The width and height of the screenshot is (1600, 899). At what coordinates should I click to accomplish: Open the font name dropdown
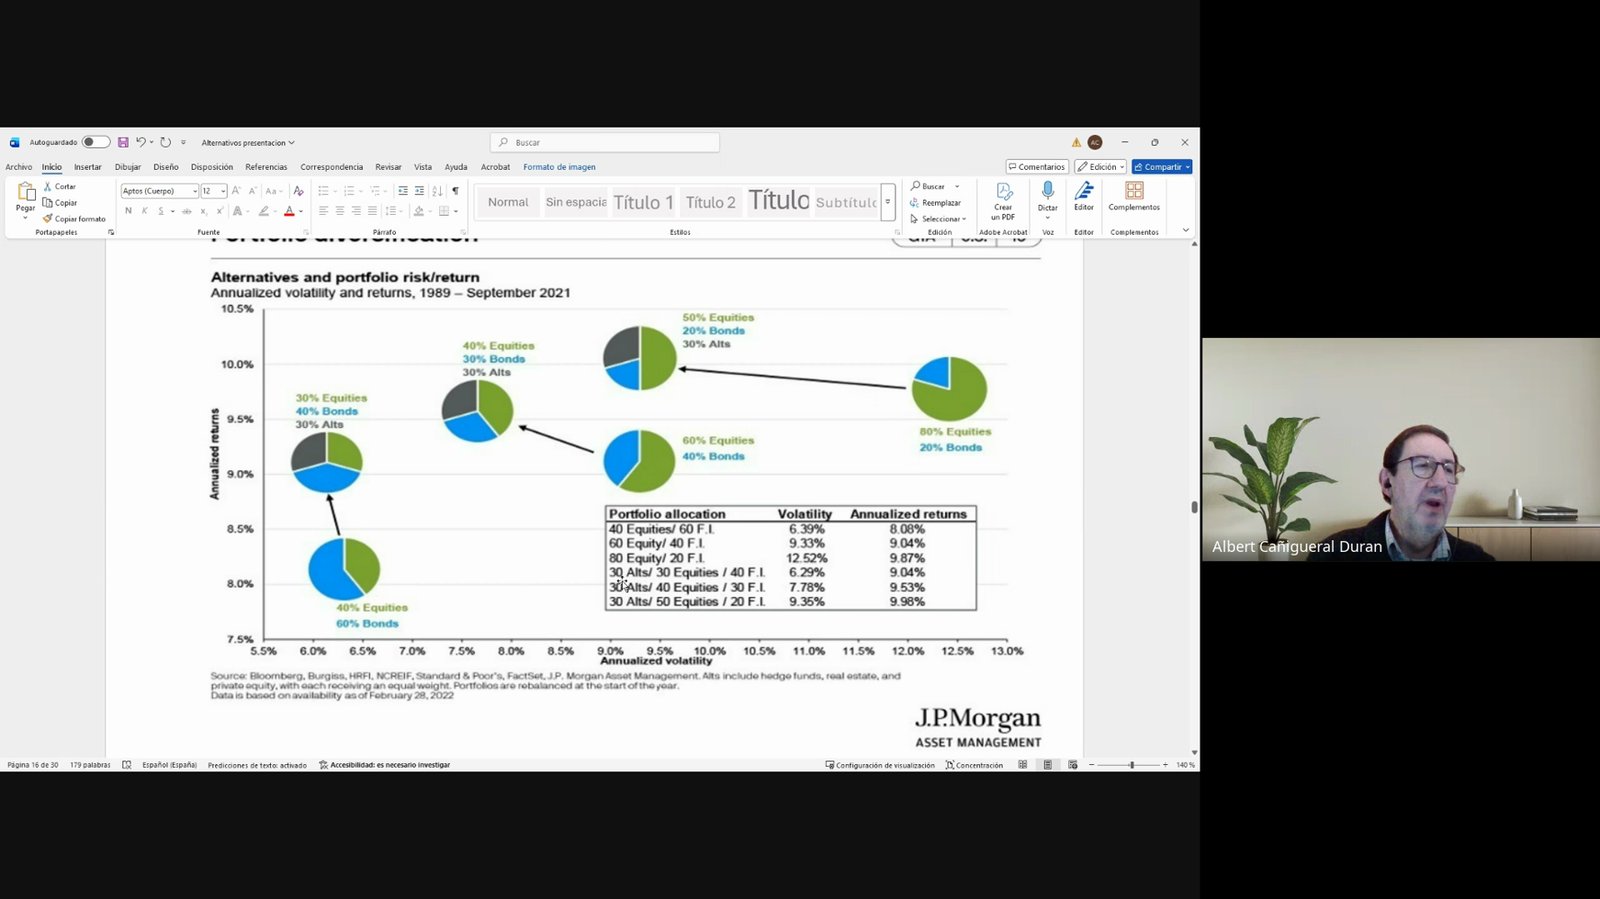(194, 191)
